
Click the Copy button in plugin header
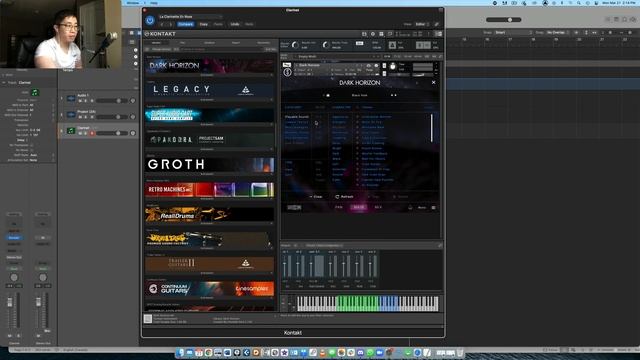point(204,24)
